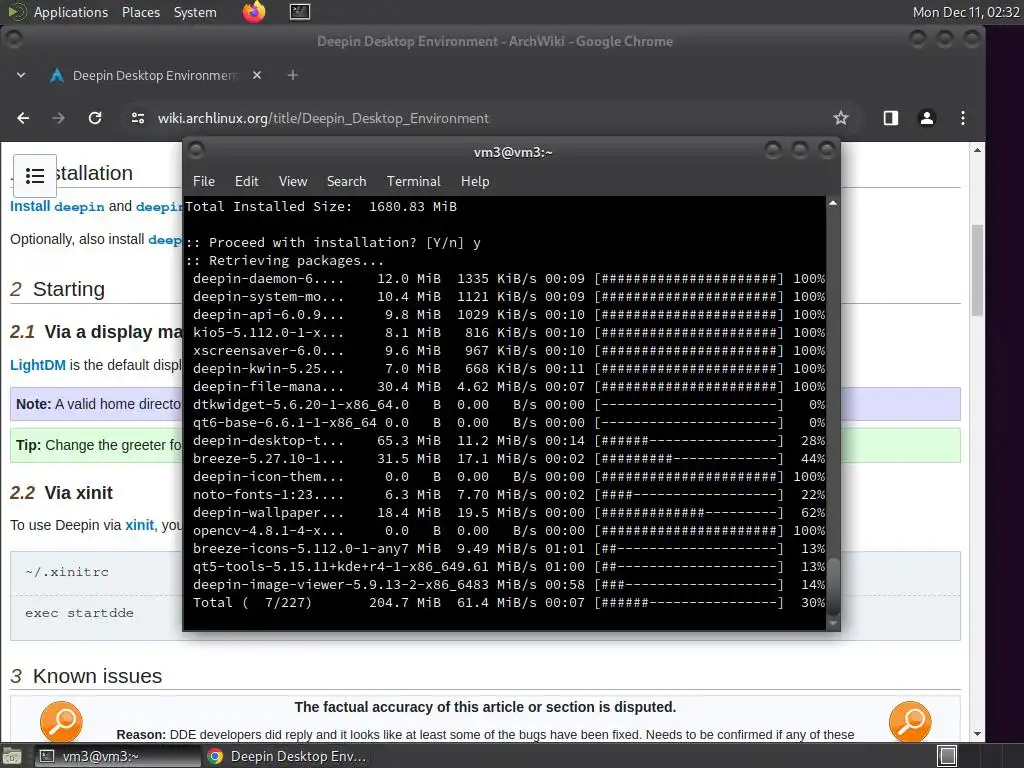
Task: Click Chrome page scroll up arrow
Action: click(977, 150)
